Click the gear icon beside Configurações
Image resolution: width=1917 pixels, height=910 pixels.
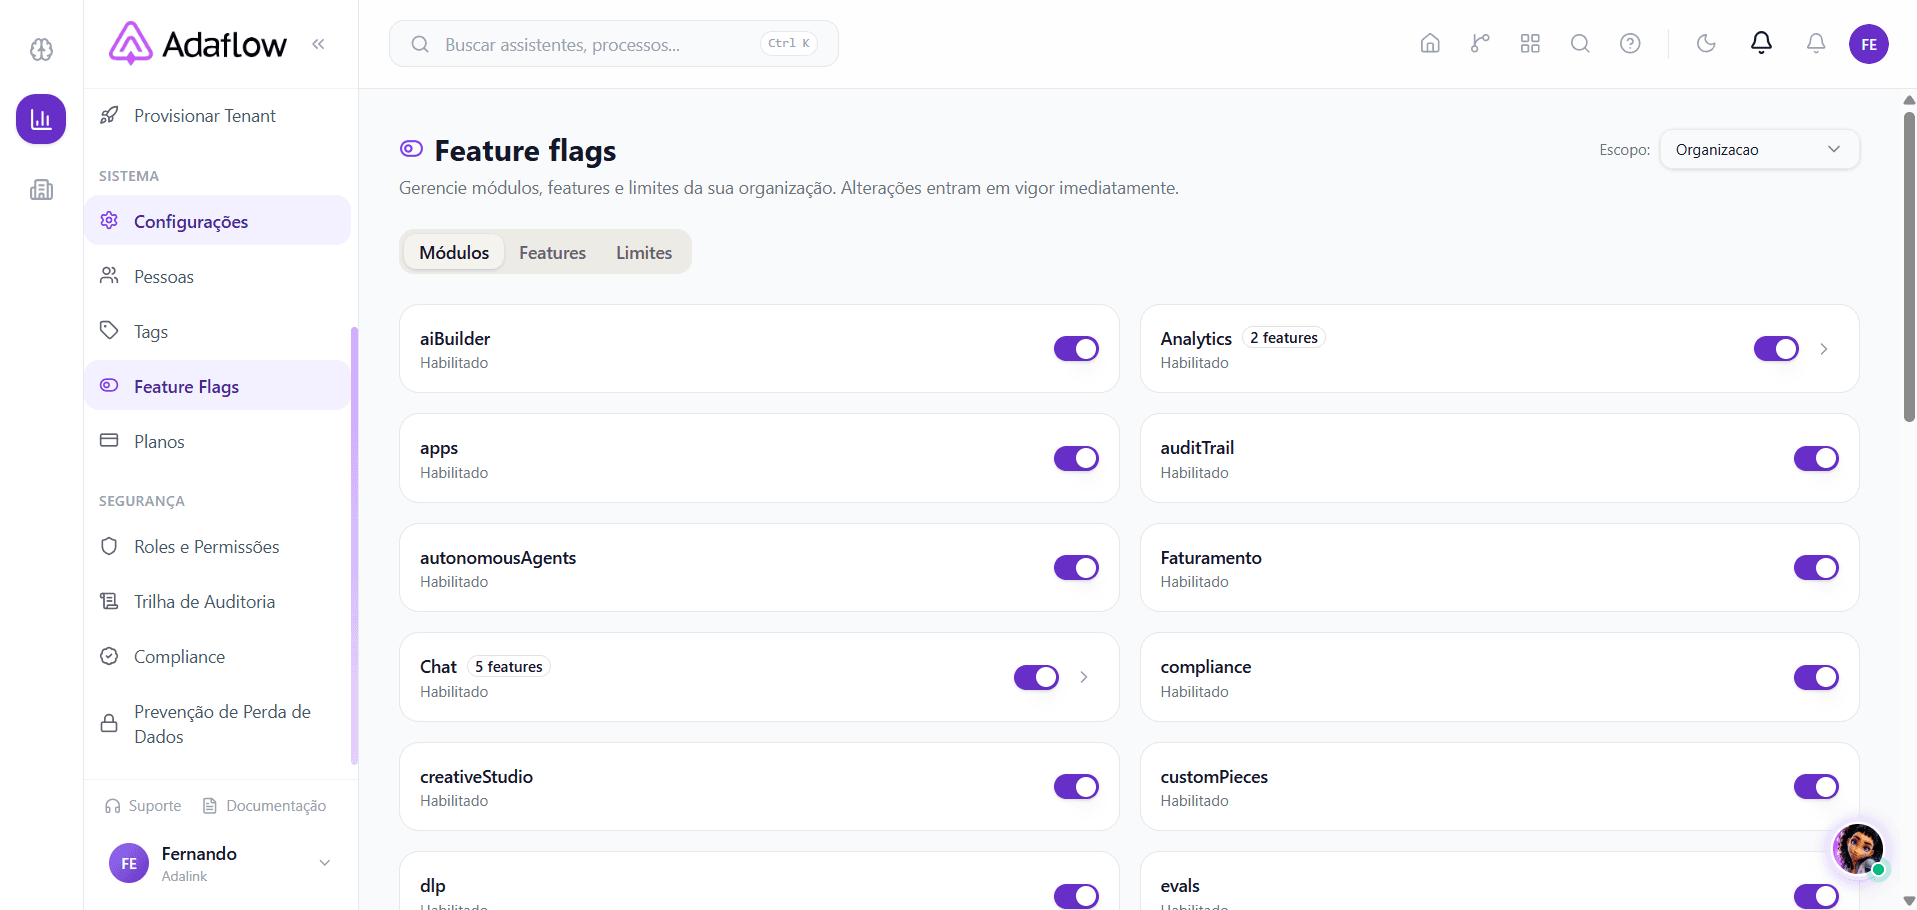(x=109, y=220)
